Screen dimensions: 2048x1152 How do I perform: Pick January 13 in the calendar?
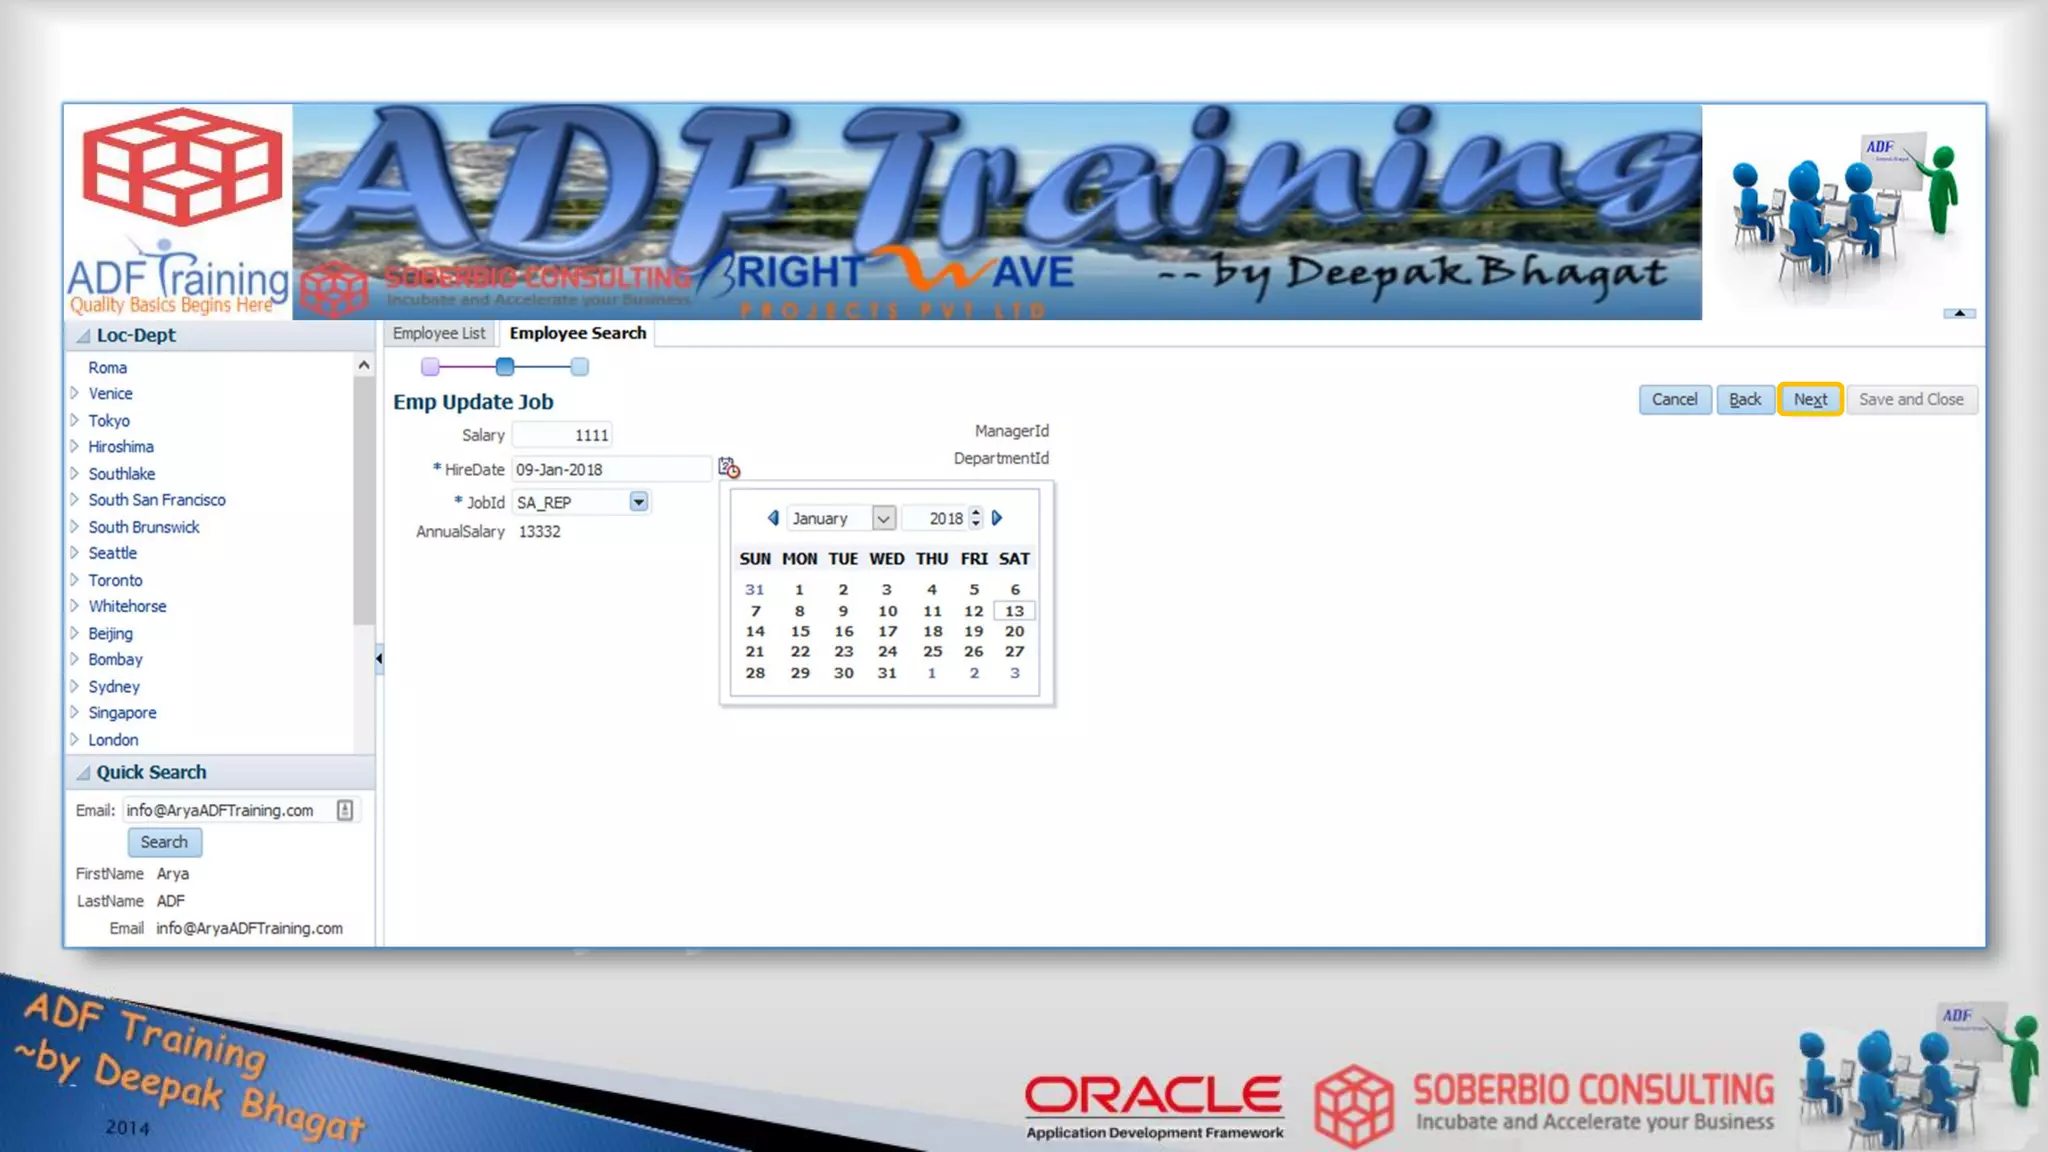click(x=1014, y=611)
